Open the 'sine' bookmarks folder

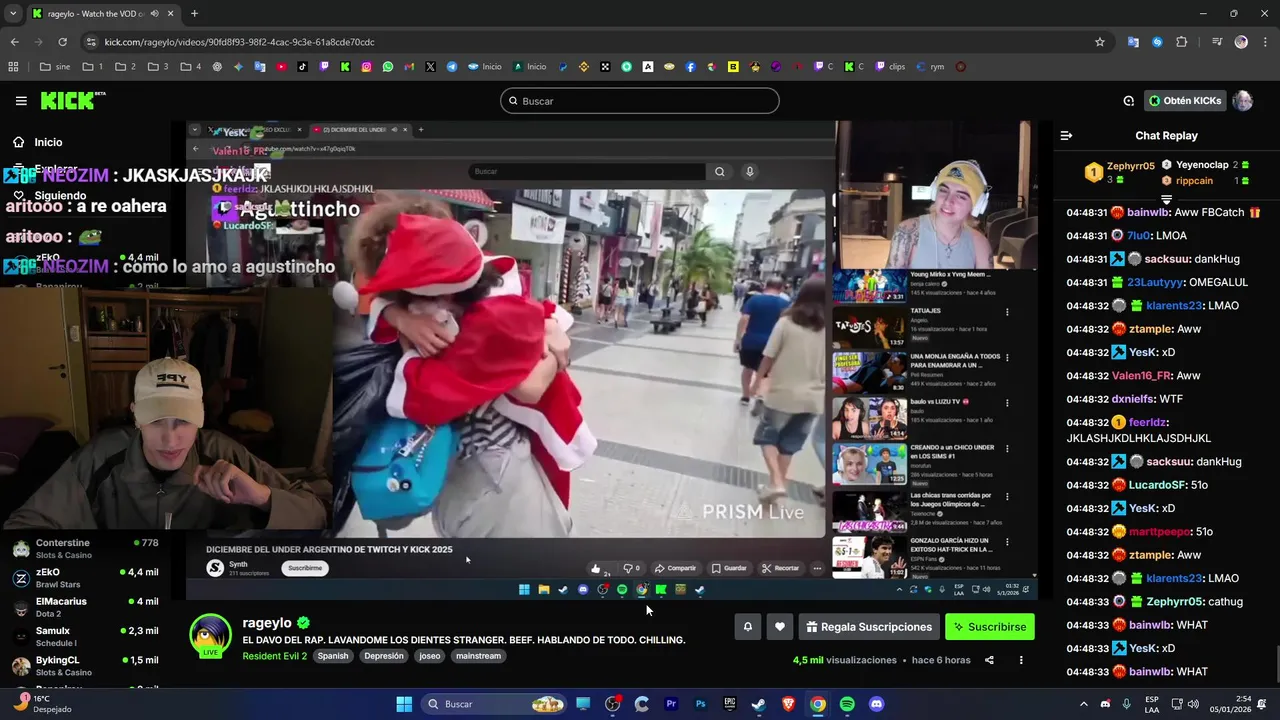[55, 67]
